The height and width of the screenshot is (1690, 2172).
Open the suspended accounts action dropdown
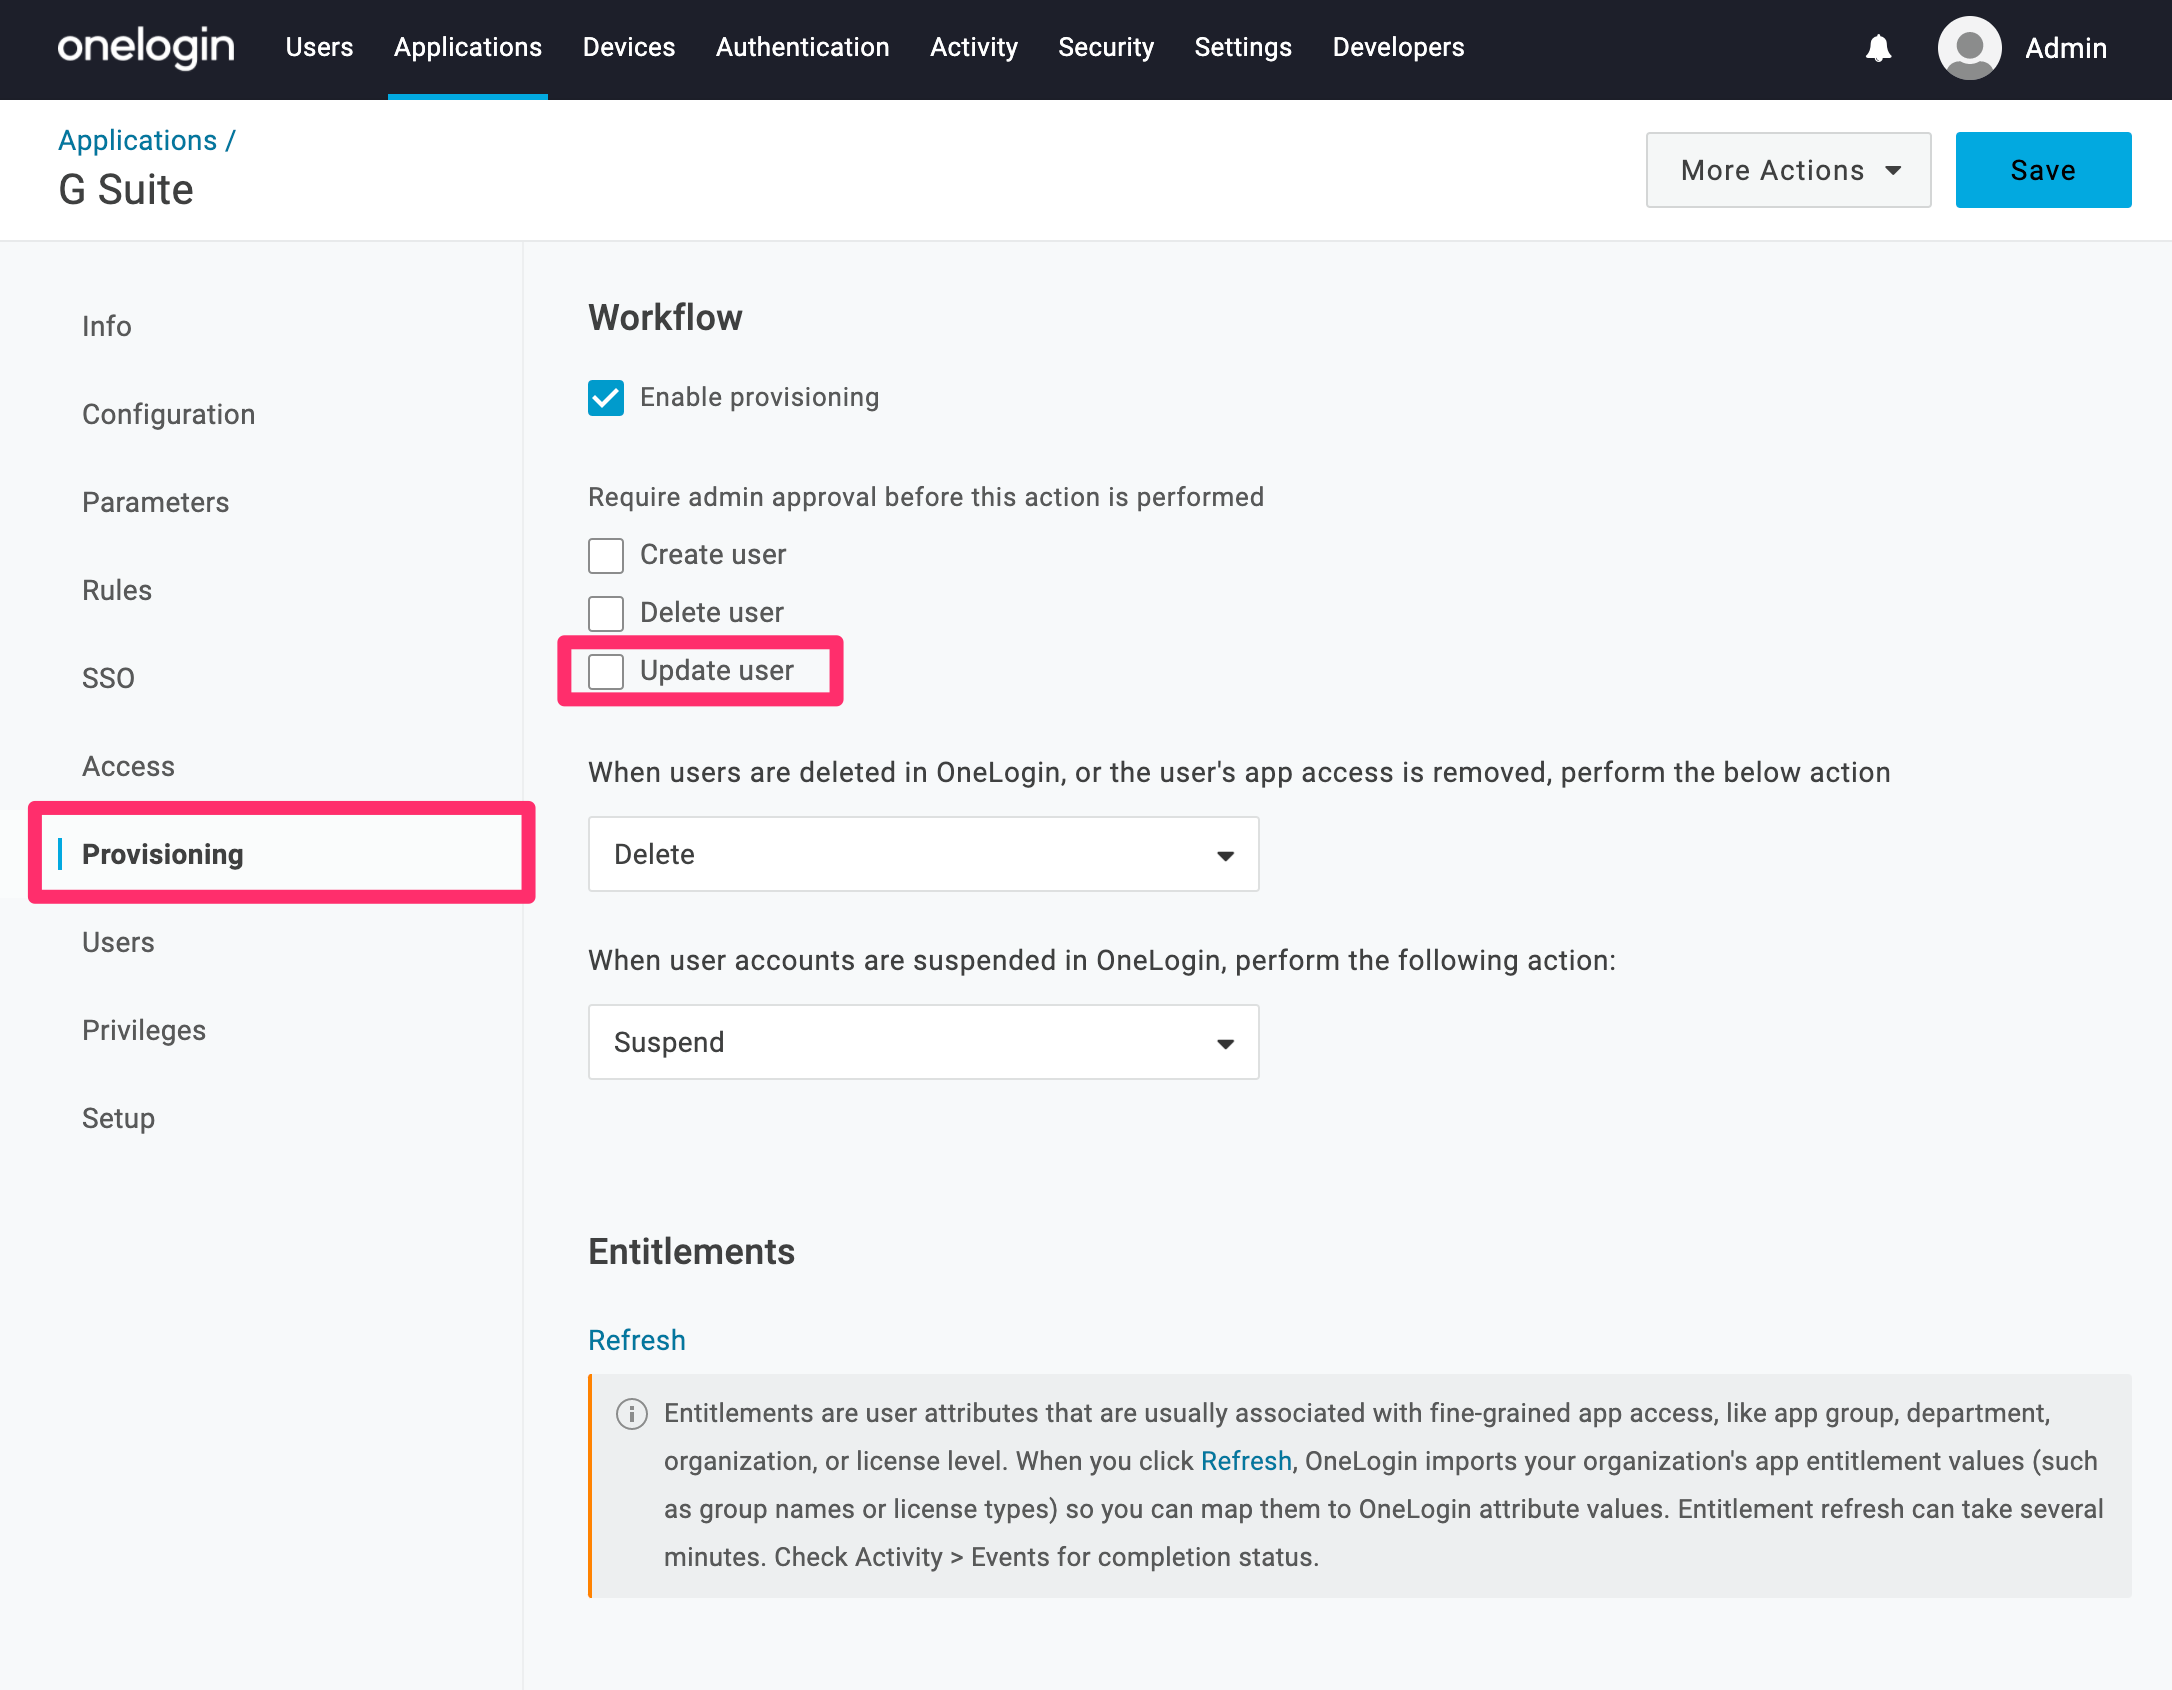tap(923, 1042)
